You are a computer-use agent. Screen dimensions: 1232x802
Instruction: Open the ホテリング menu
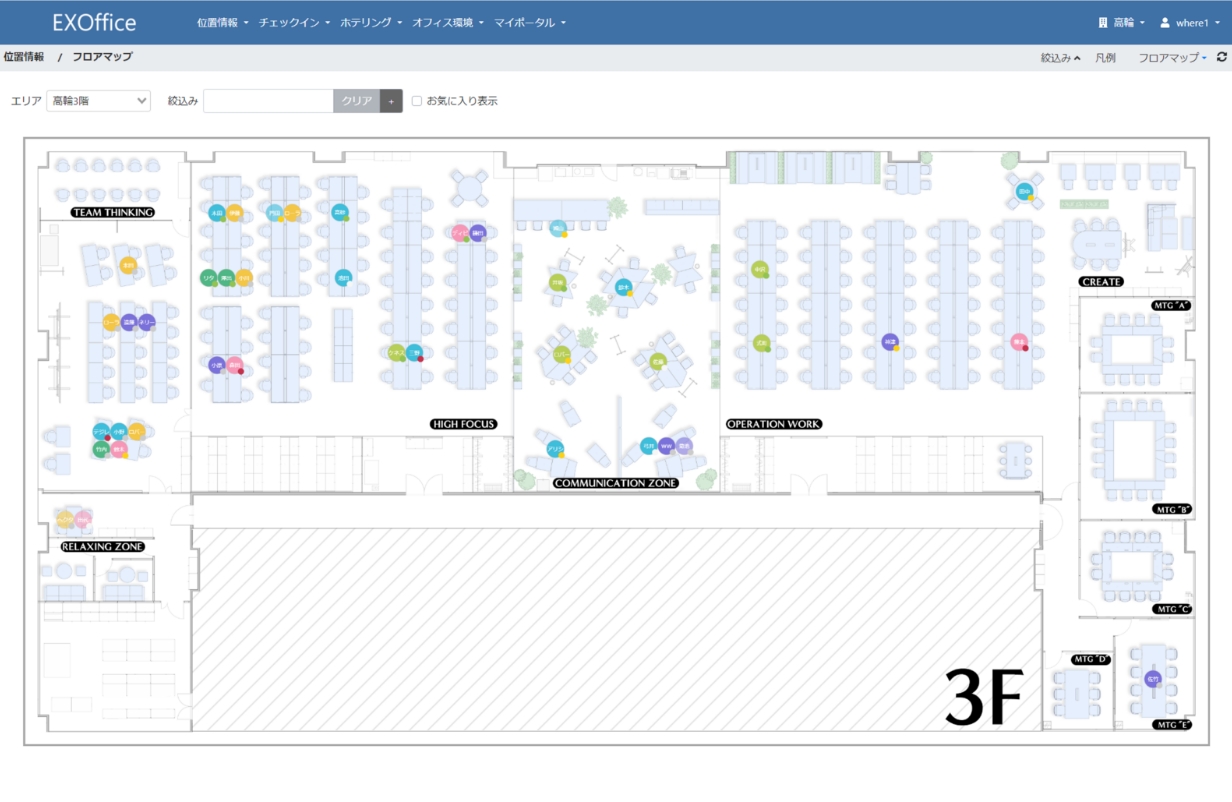(371, 23)
